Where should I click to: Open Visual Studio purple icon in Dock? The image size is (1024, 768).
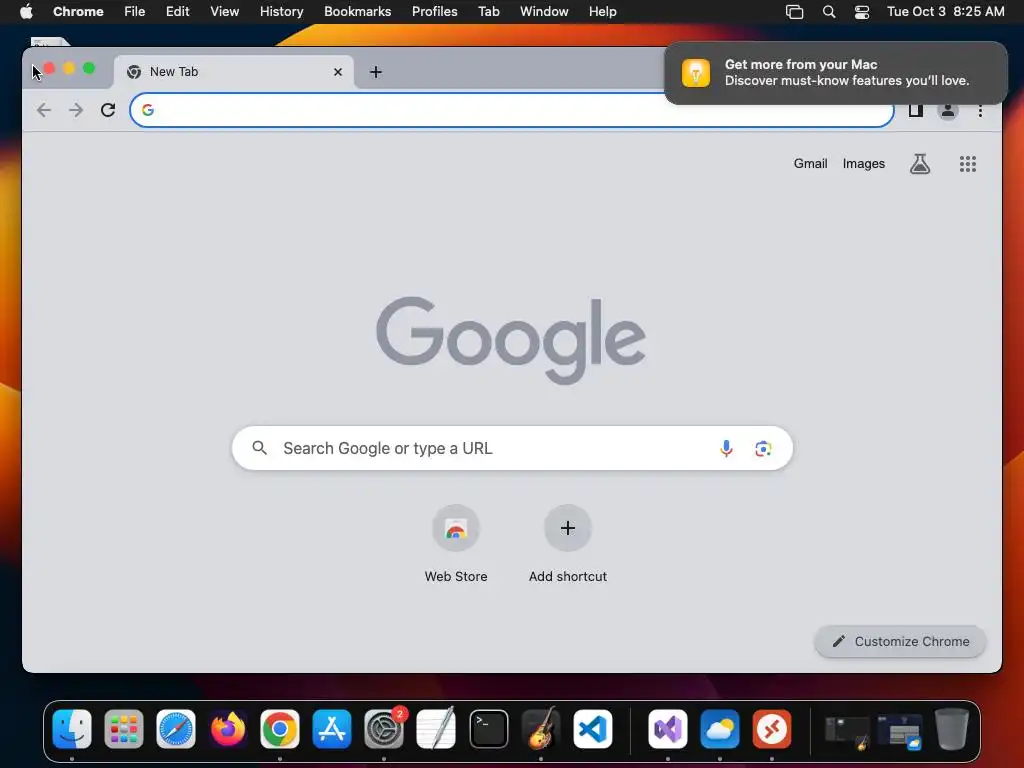667,729
